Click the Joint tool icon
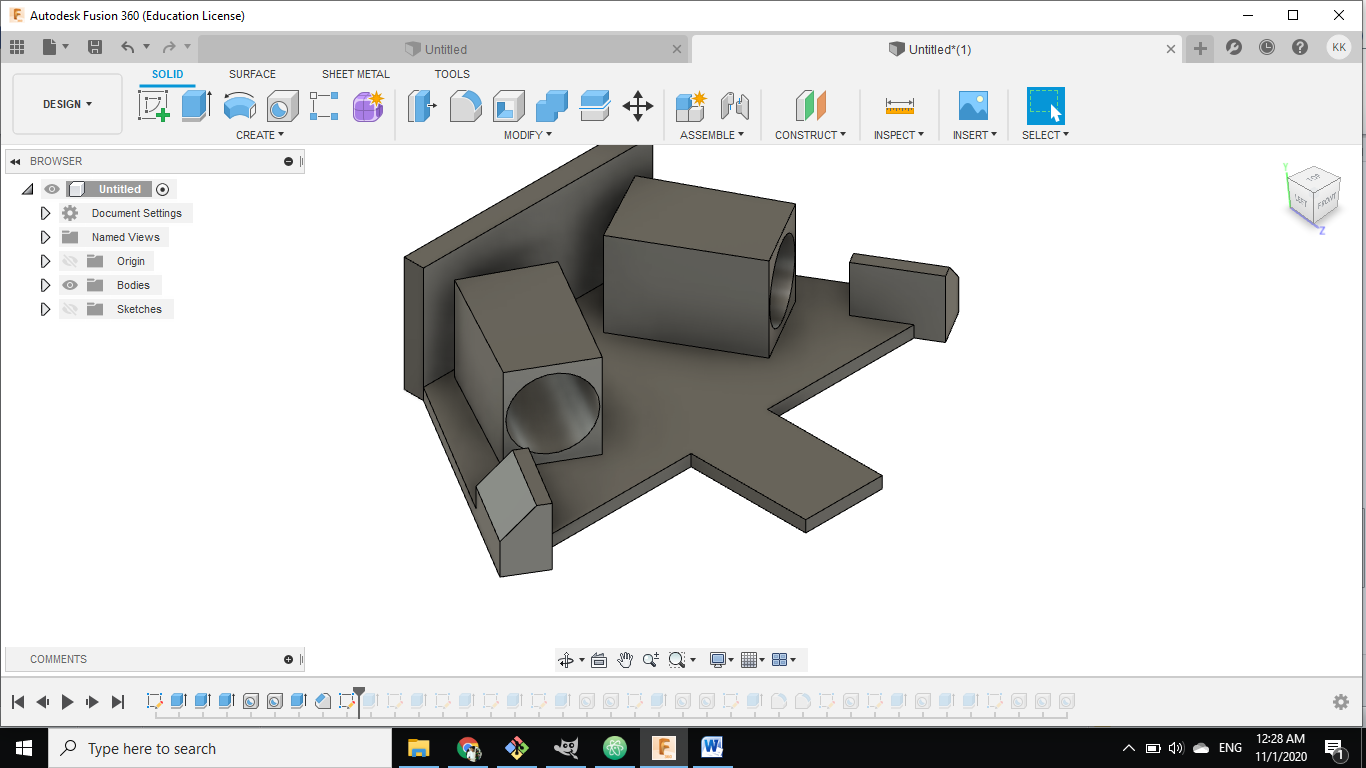This screenshot has width=1366, height=768. coord(735,105)
